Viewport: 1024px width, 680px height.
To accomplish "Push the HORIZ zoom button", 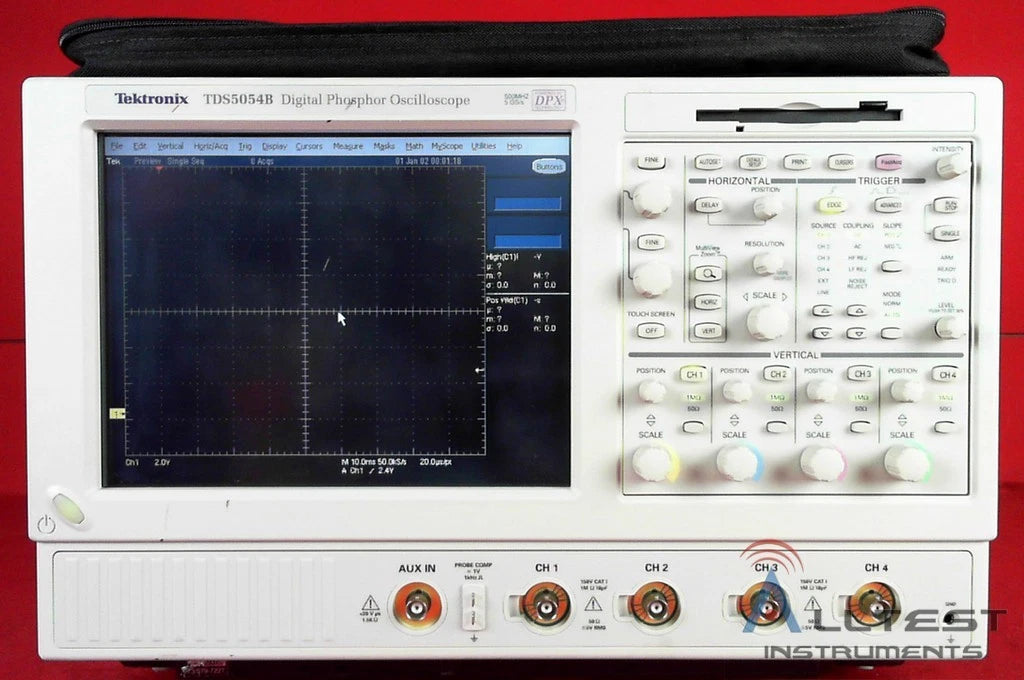I will click(x=709, y=302).
